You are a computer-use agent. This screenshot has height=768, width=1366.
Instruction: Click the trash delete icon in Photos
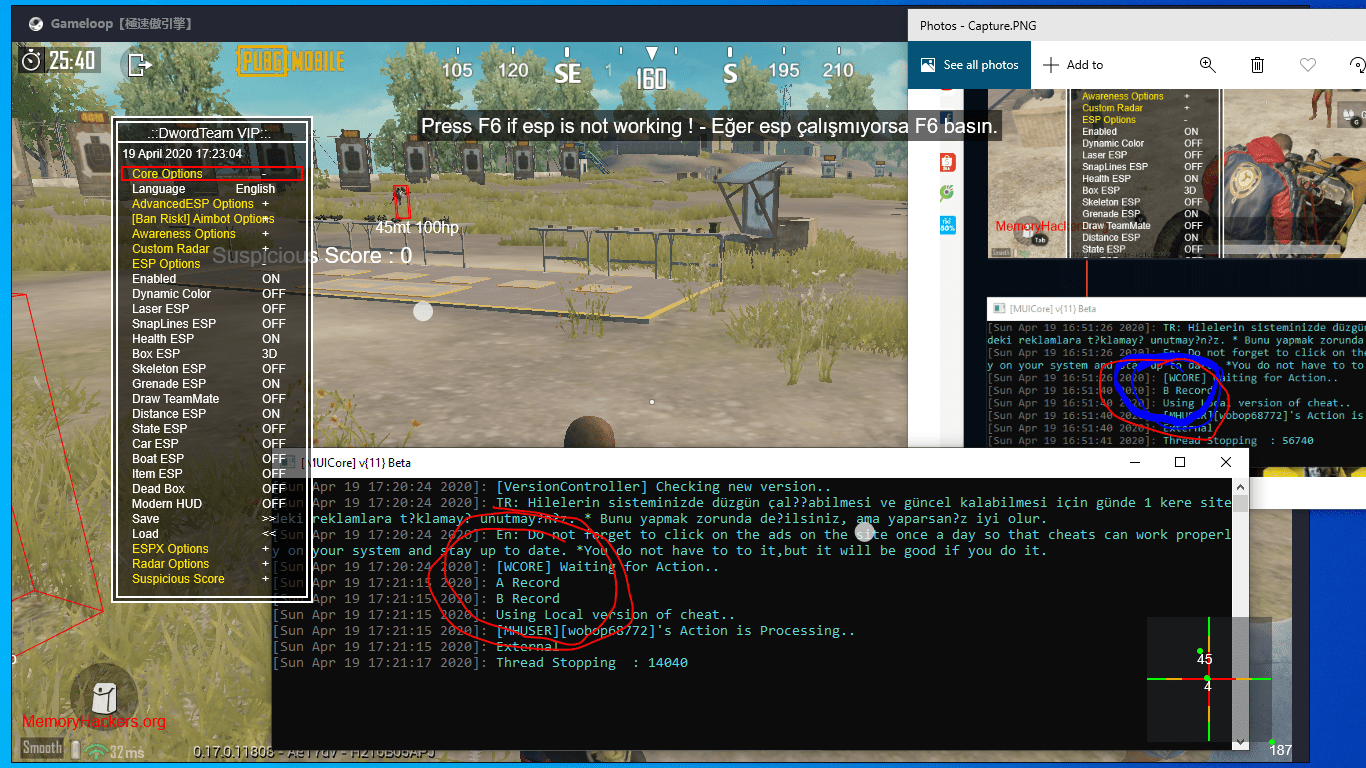point(1257,65)
